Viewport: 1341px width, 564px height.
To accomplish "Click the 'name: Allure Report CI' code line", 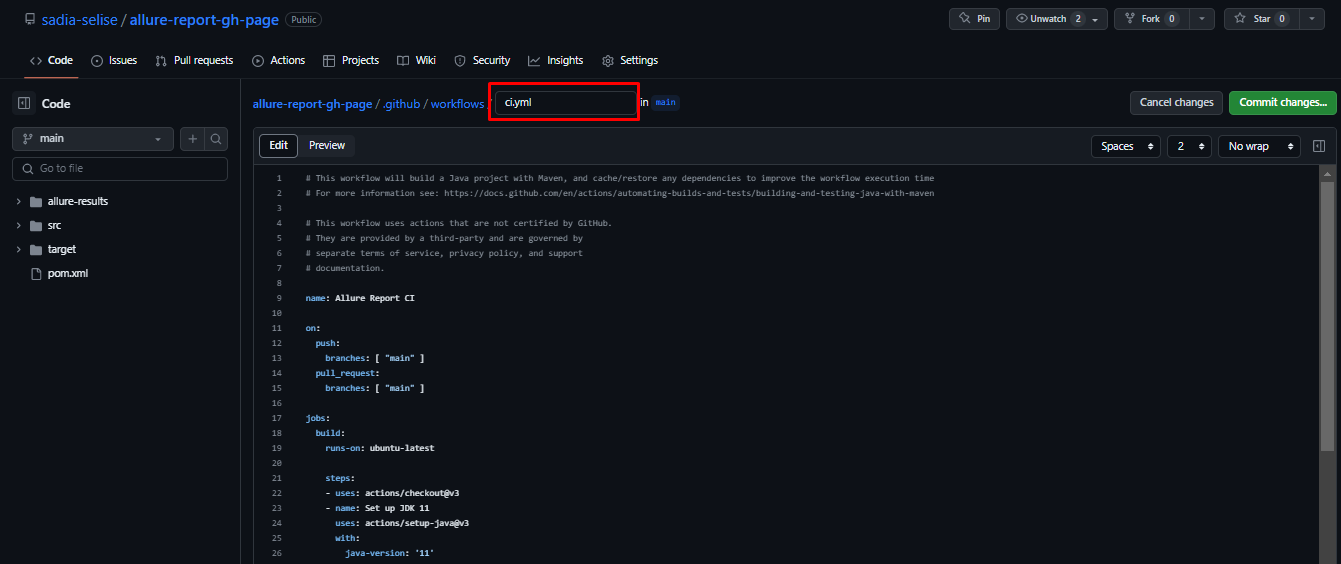I will (360, 298).
